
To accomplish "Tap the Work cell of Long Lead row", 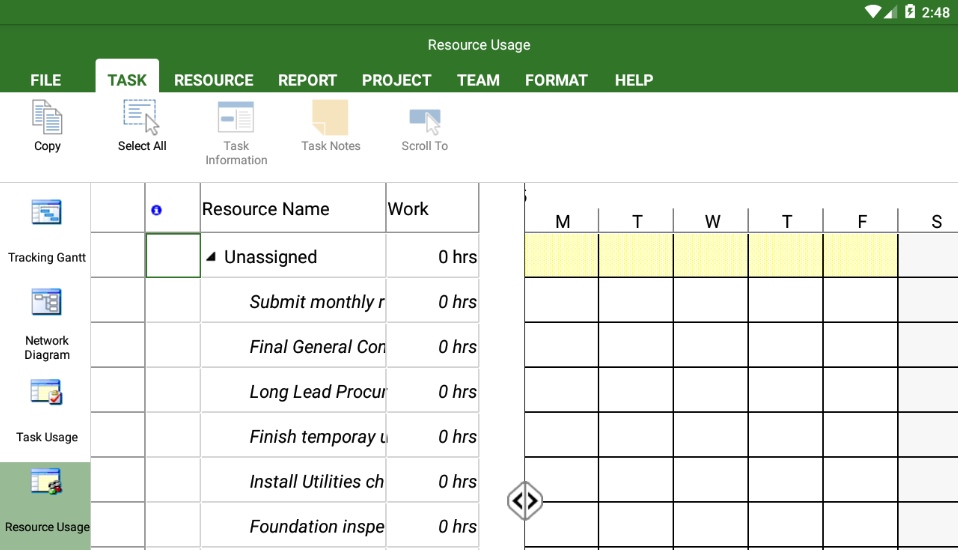I will point(433,391).
